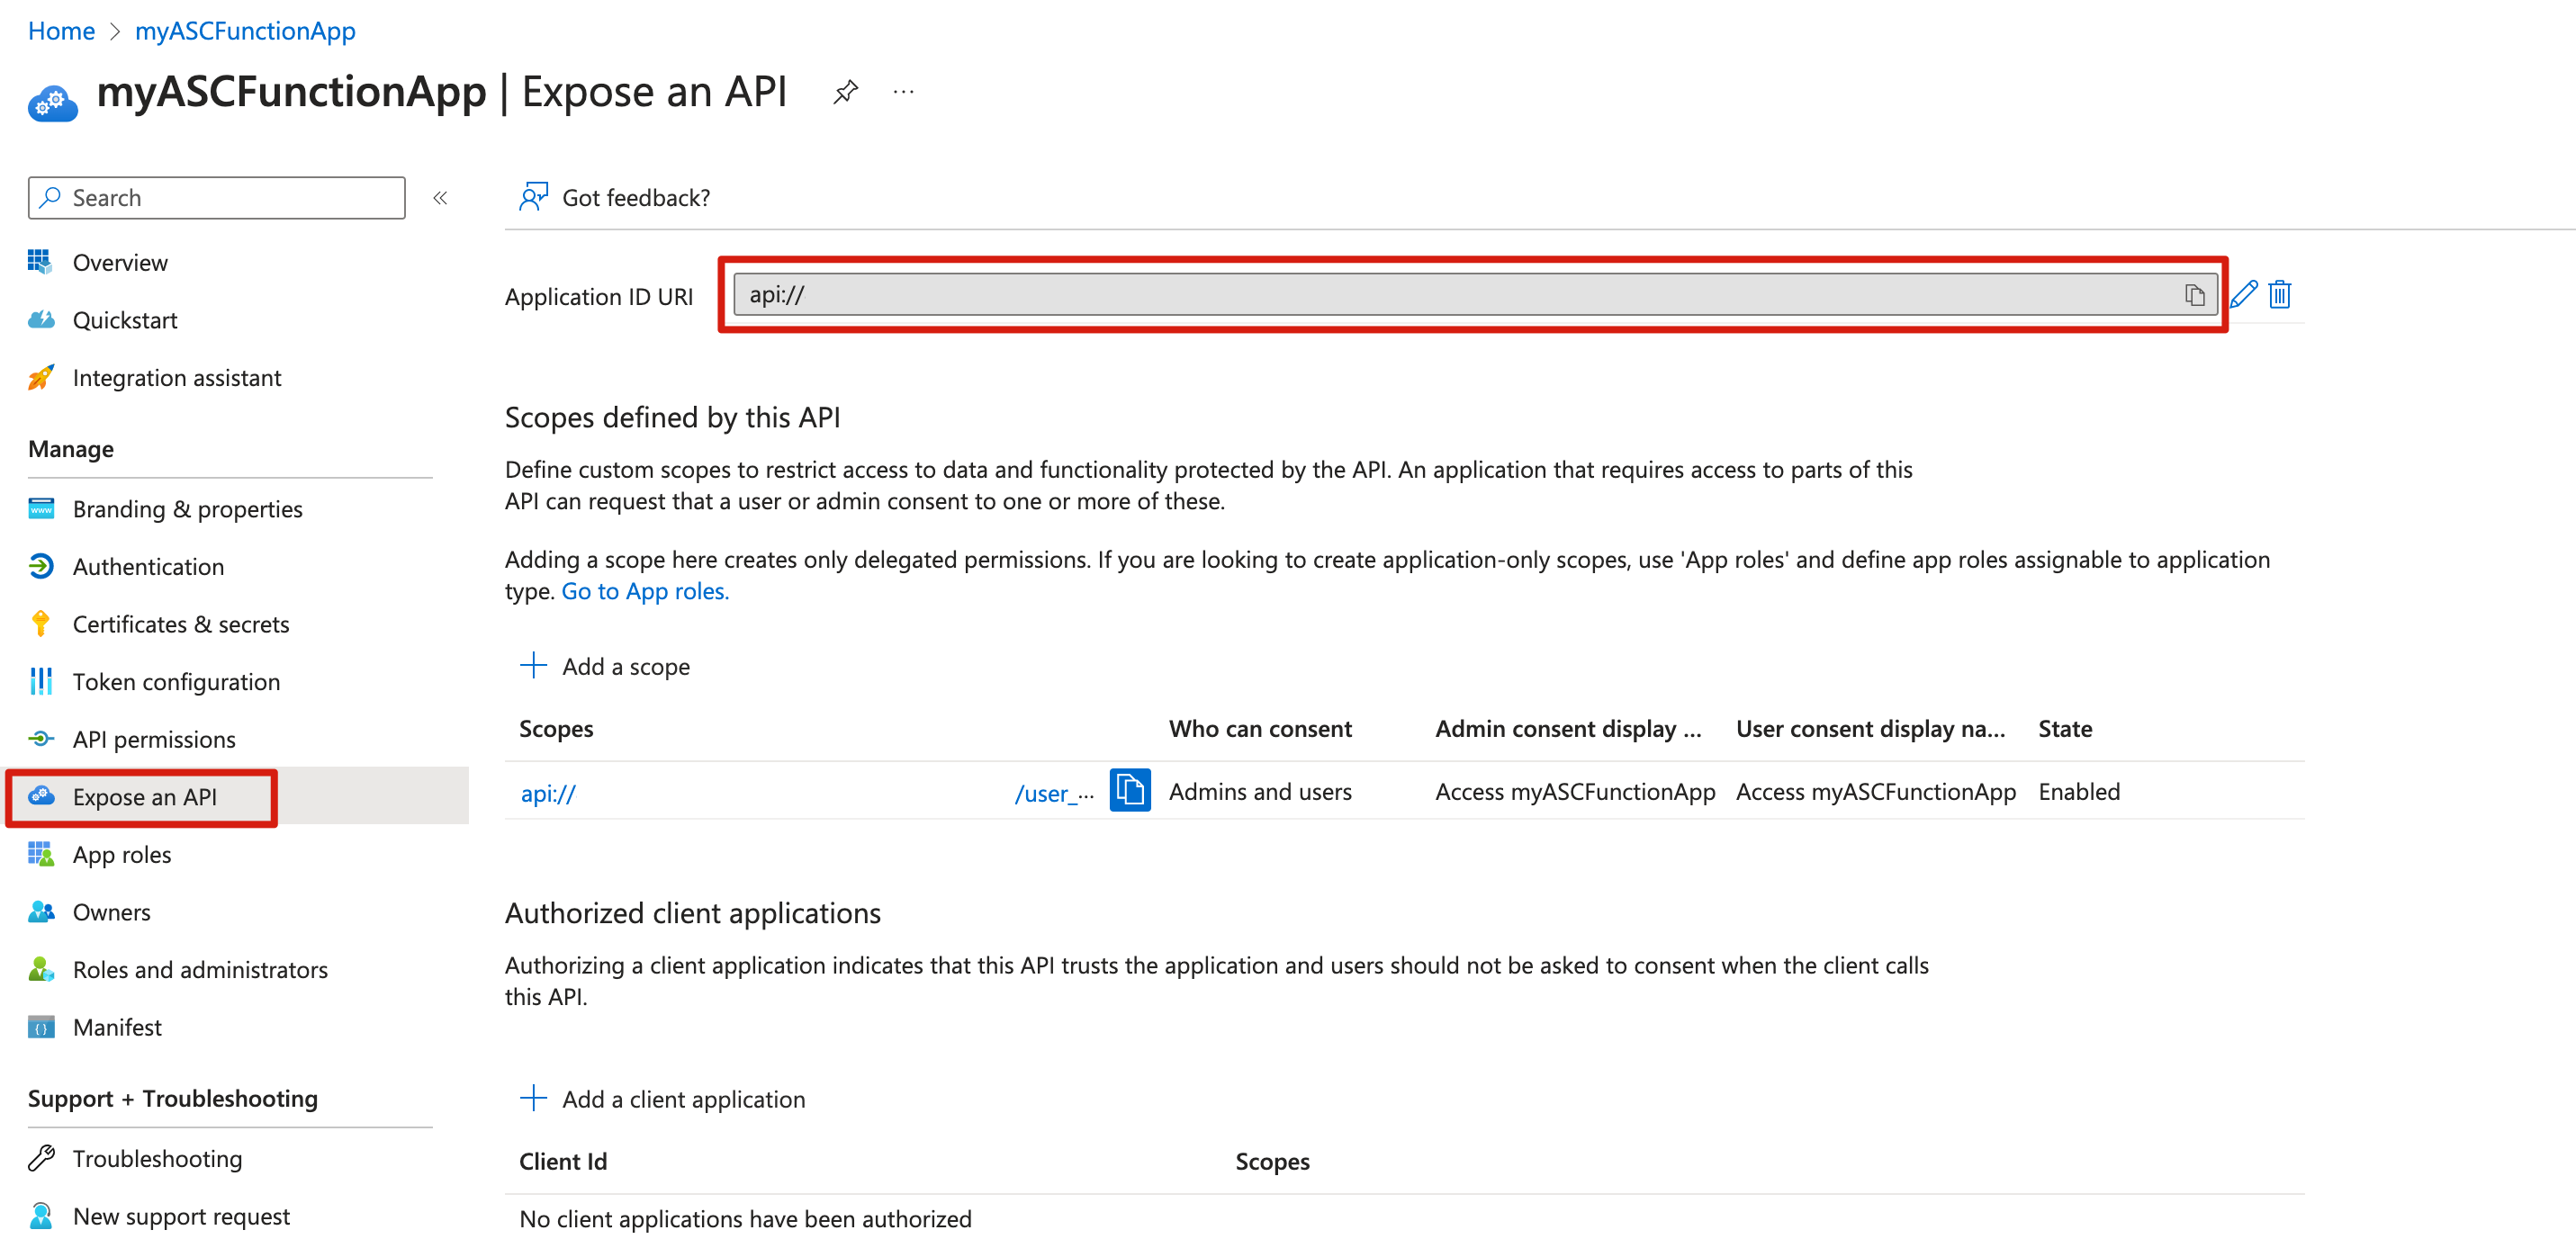Pin the Expose an API page

click(x=845, y=93)
